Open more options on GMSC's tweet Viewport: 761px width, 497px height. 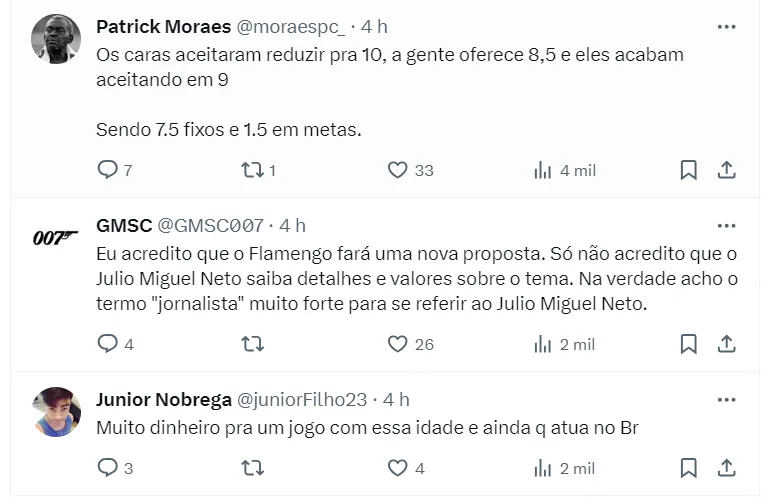[x=727, y=226]
